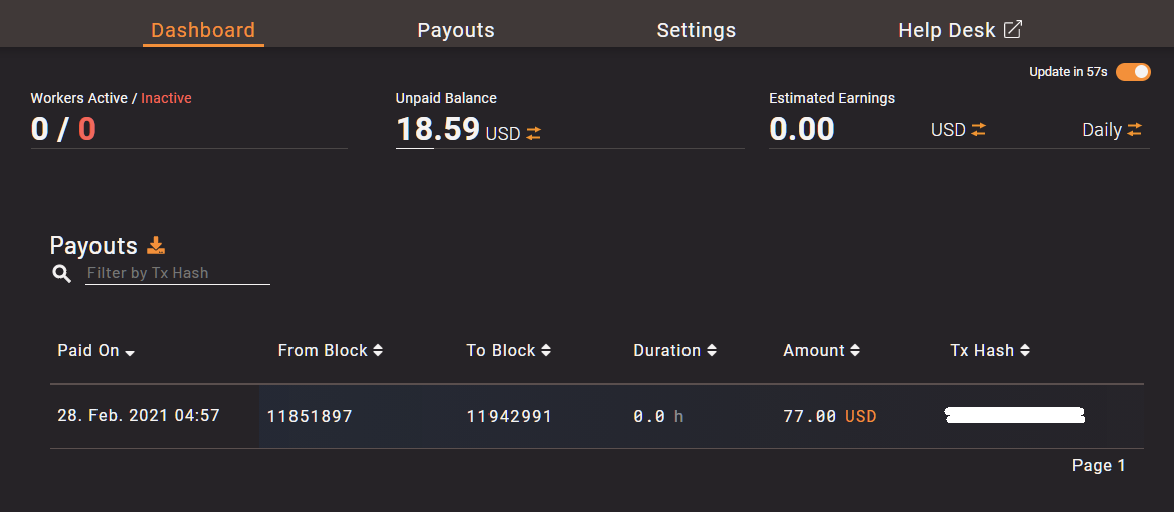Sort by Tx Hash column arrows

pyautogui.click(x=1025, y=350)
